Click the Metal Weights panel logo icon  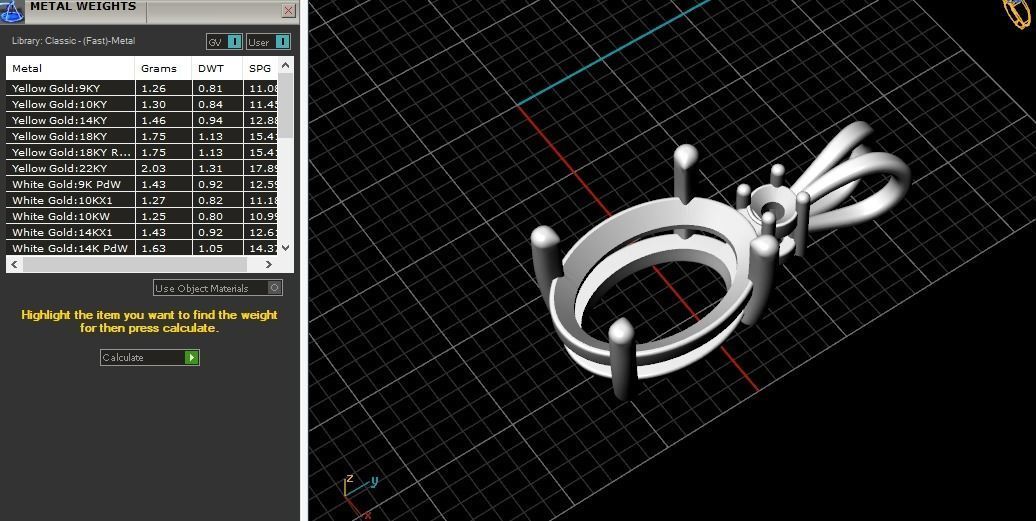click(11, 11)
